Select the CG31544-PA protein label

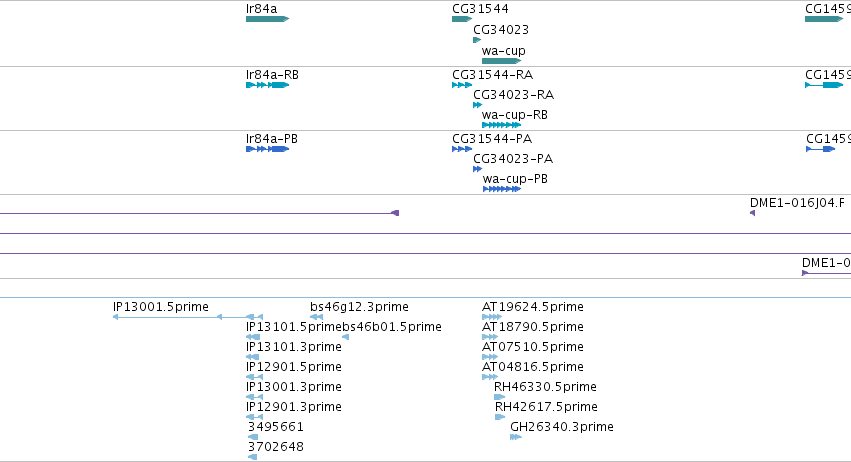(492, 139)
